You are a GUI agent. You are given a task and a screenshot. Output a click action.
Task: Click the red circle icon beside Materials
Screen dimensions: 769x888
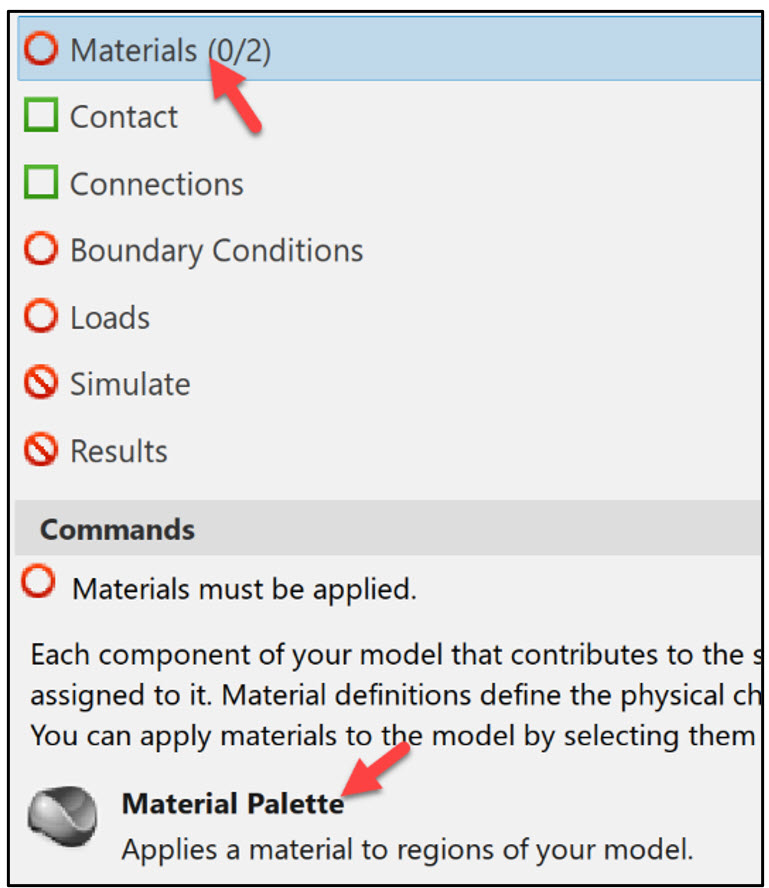[42, 49]
